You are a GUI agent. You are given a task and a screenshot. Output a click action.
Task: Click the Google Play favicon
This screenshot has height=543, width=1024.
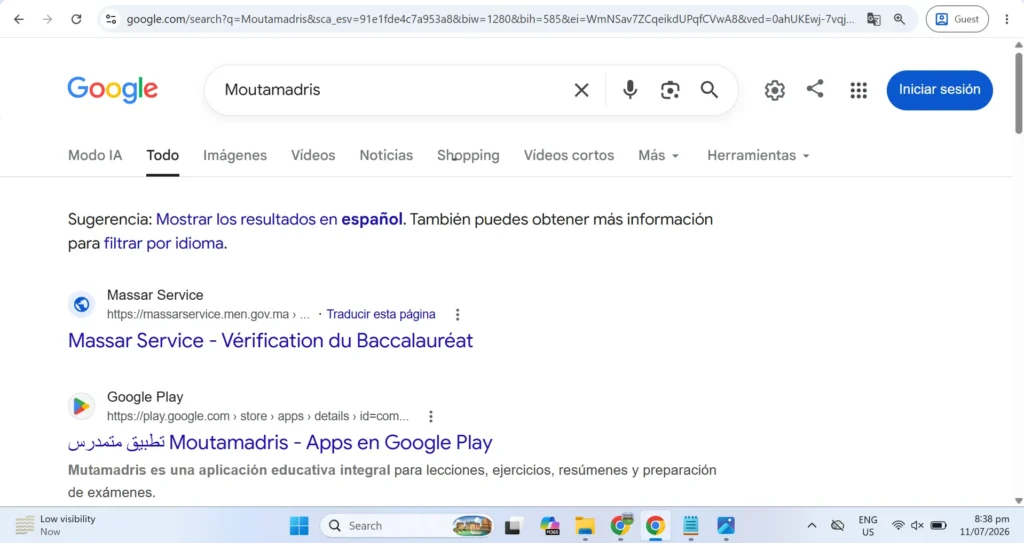82,406
